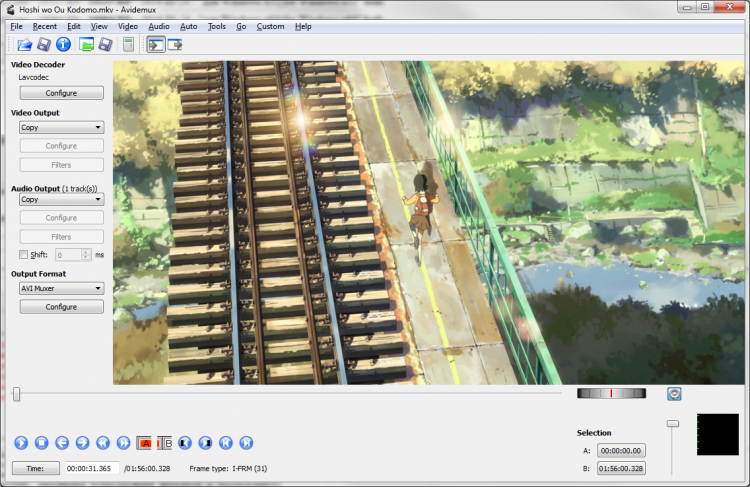This screenshot has width=750, height=487.
Task: Open the File menu
Action: (x=16, y=26)
